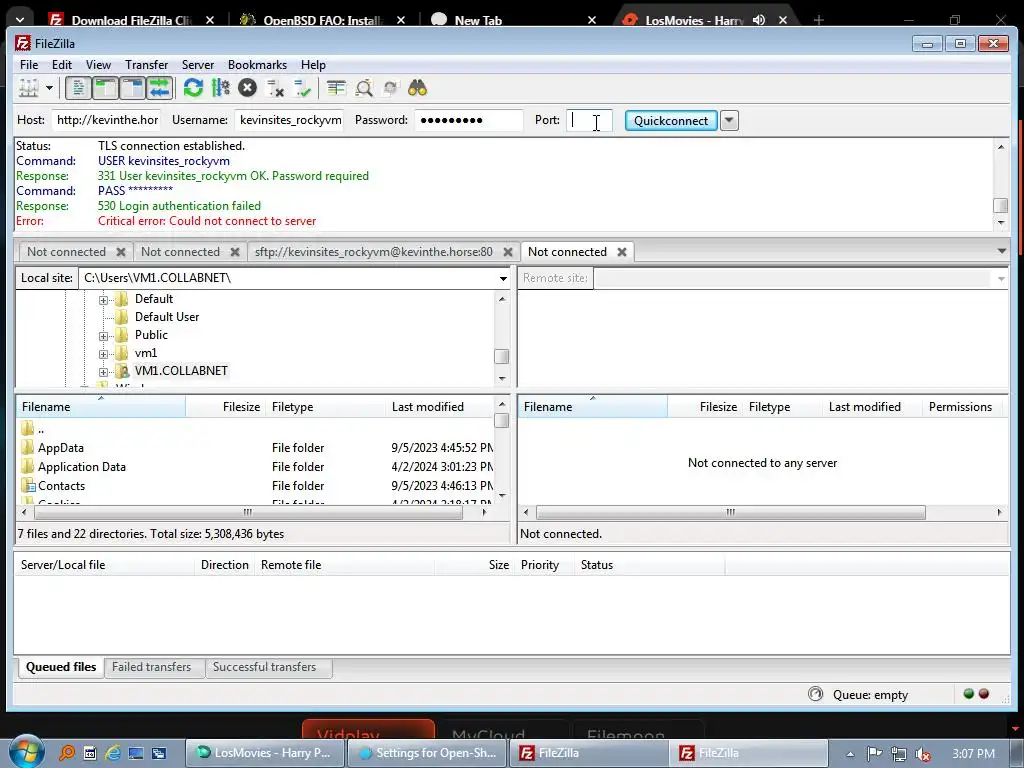Select the AppData folder row

click(x=255, y=448)
